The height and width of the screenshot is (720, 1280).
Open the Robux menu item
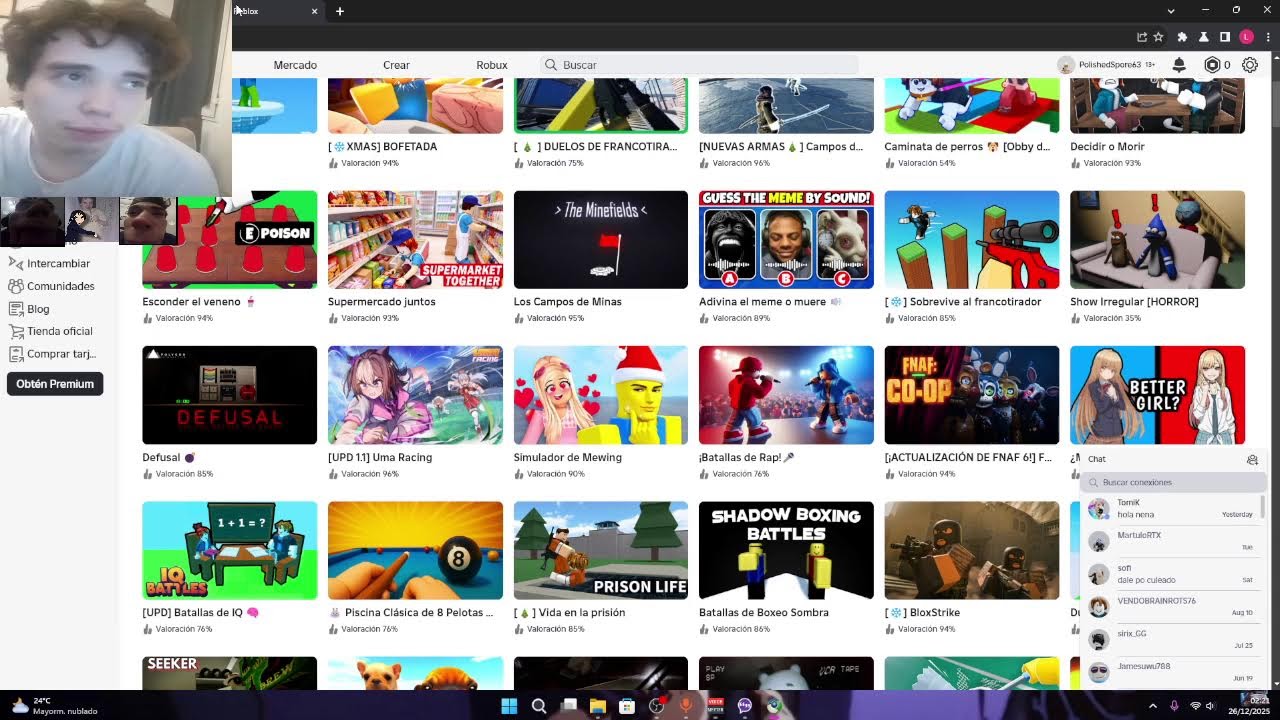tap(492, 65)
